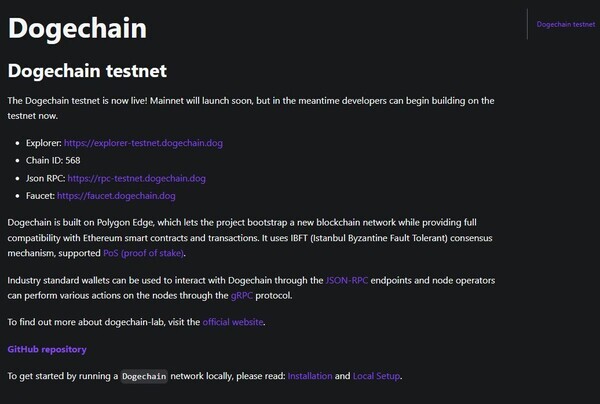Viewport: 600px width, 404px height.
Task: Click the Polygon Edge description paragraph
Action: 251,238
